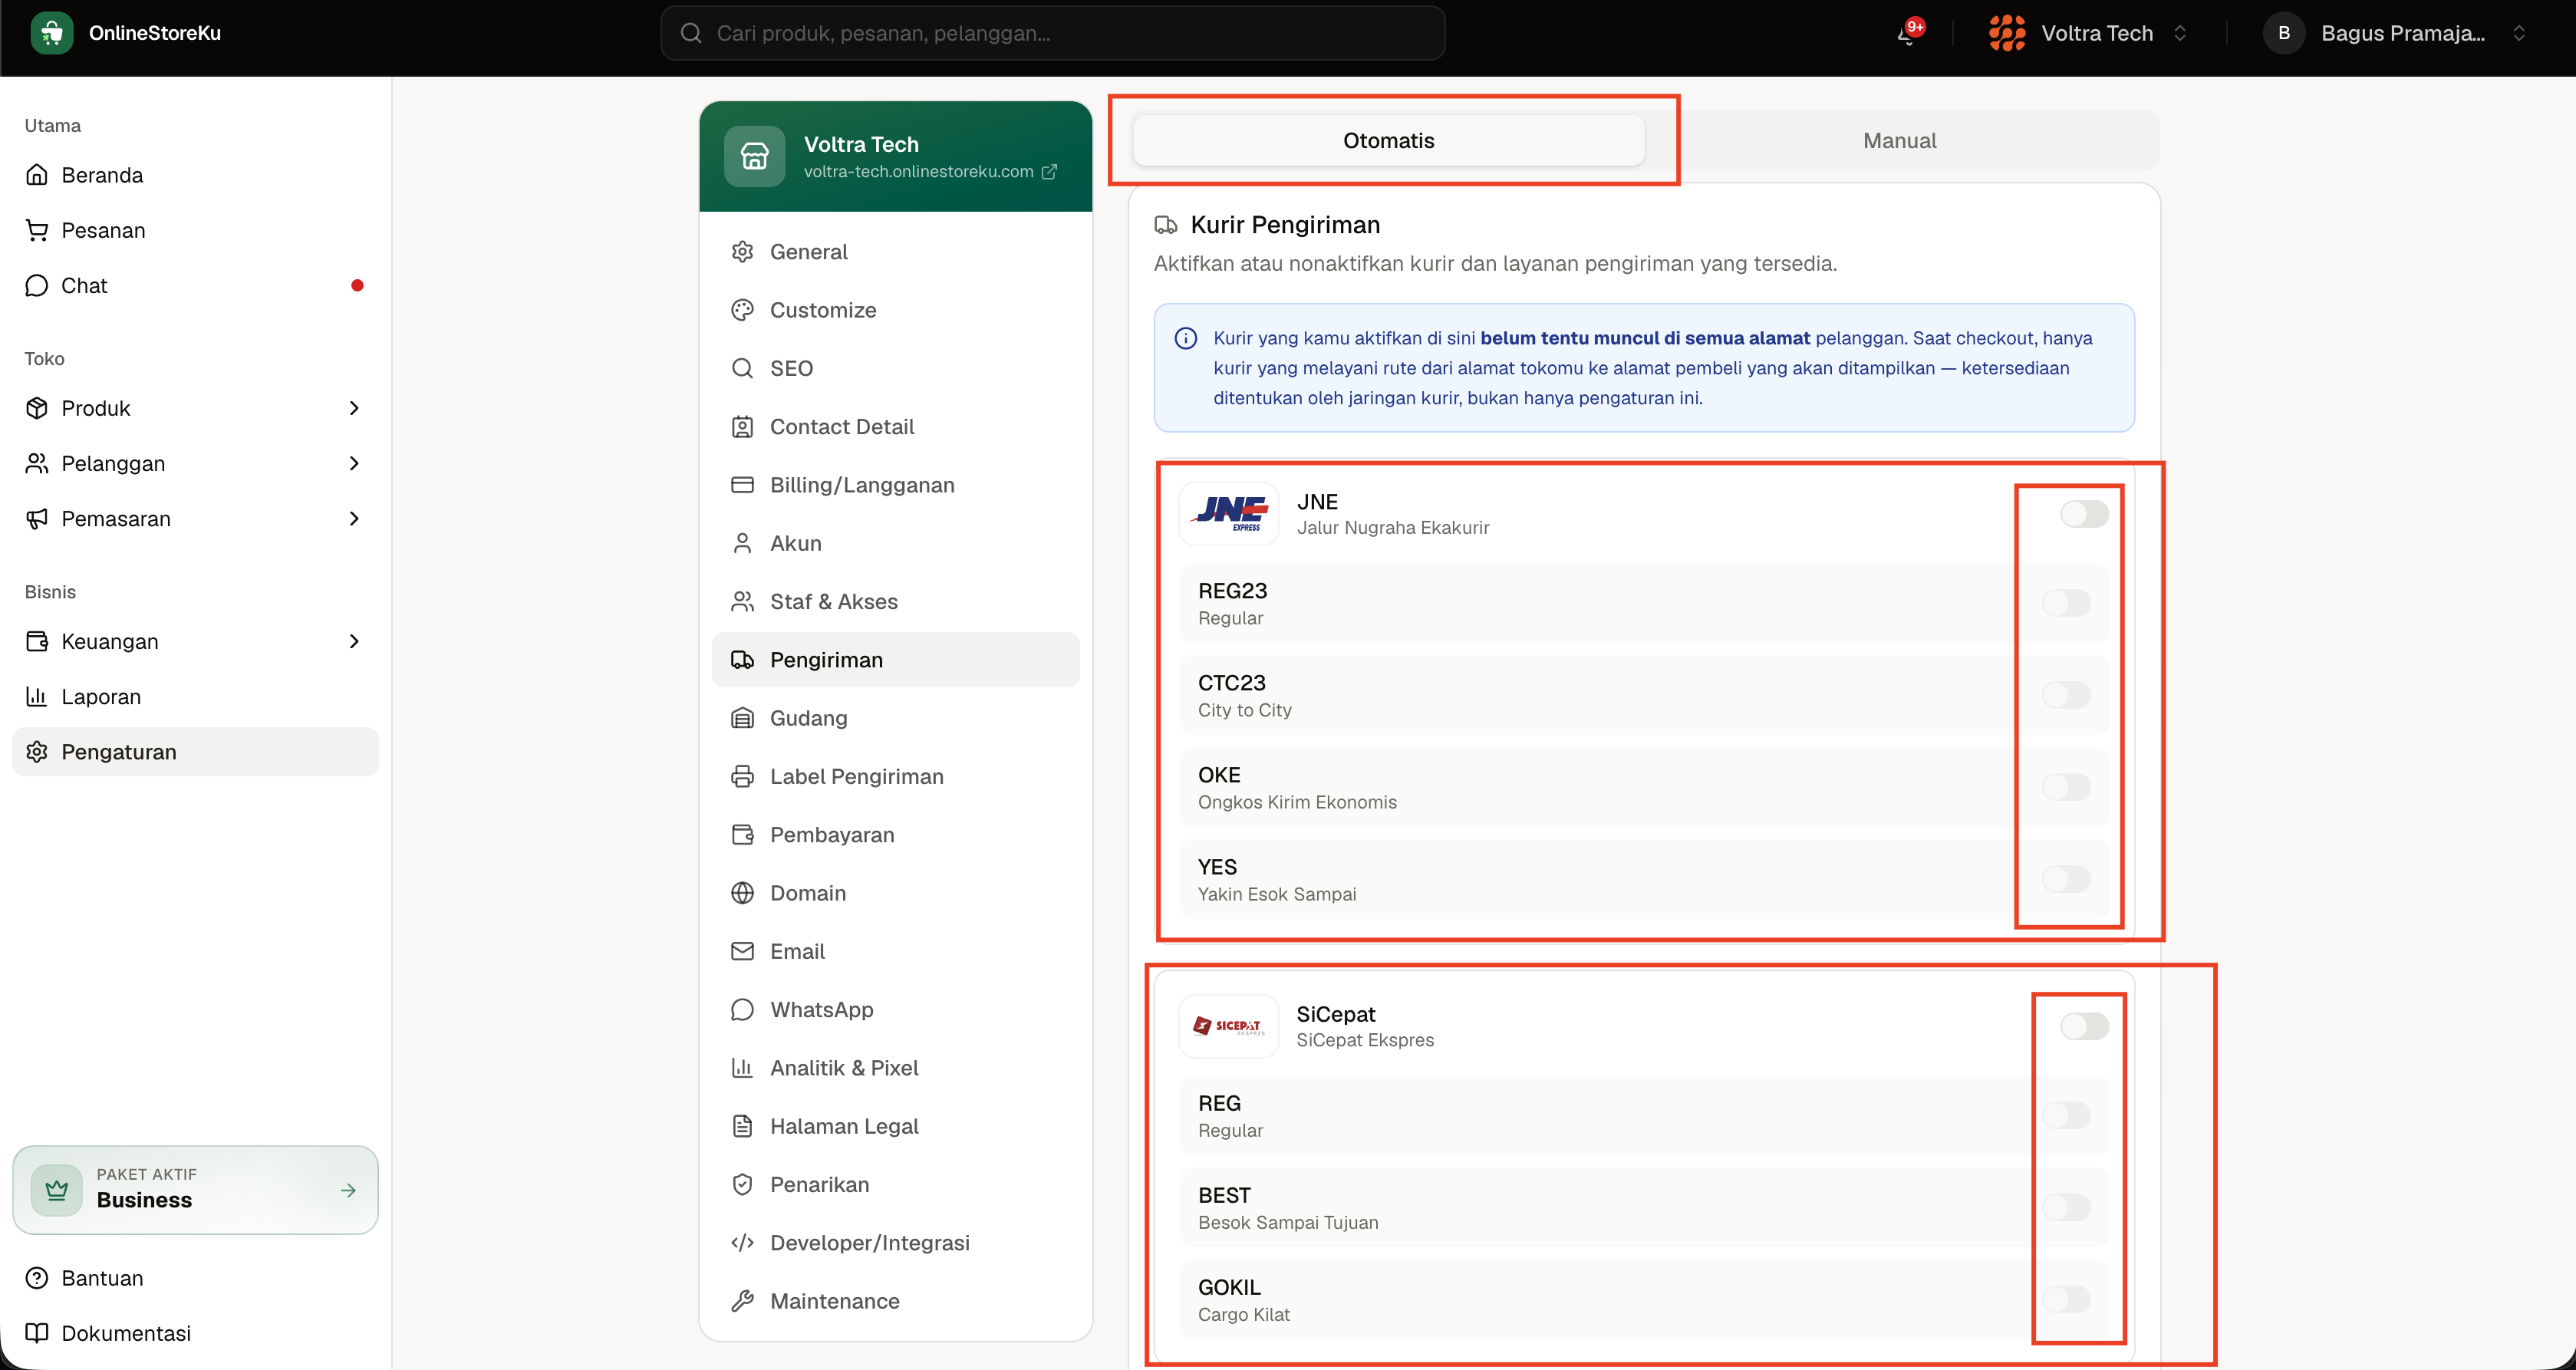The height and width of the screenshot is (1370, 2576).
Task: Expand the Produk menu chevron
Action: coord(354,408)
